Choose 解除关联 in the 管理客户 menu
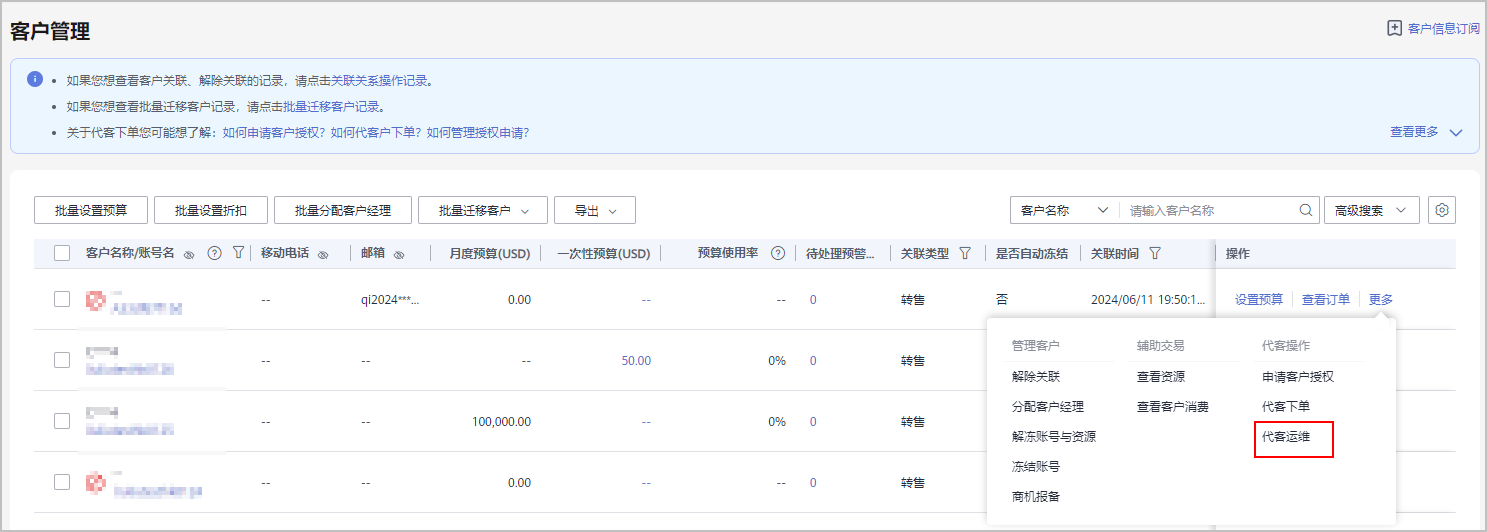The width and height of the screenshot is (1487, 532). coord(1035,377)
